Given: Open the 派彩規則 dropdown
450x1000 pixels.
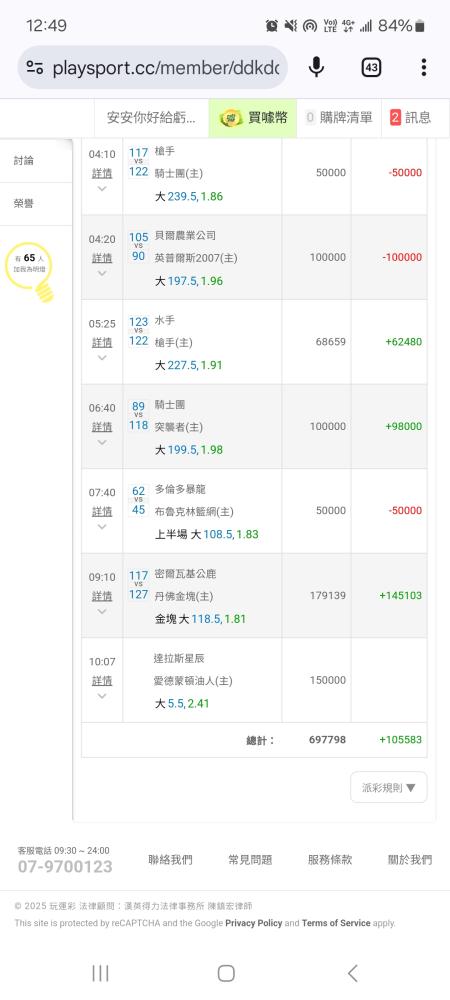Looking at the screenshot, I should (389, 787).
